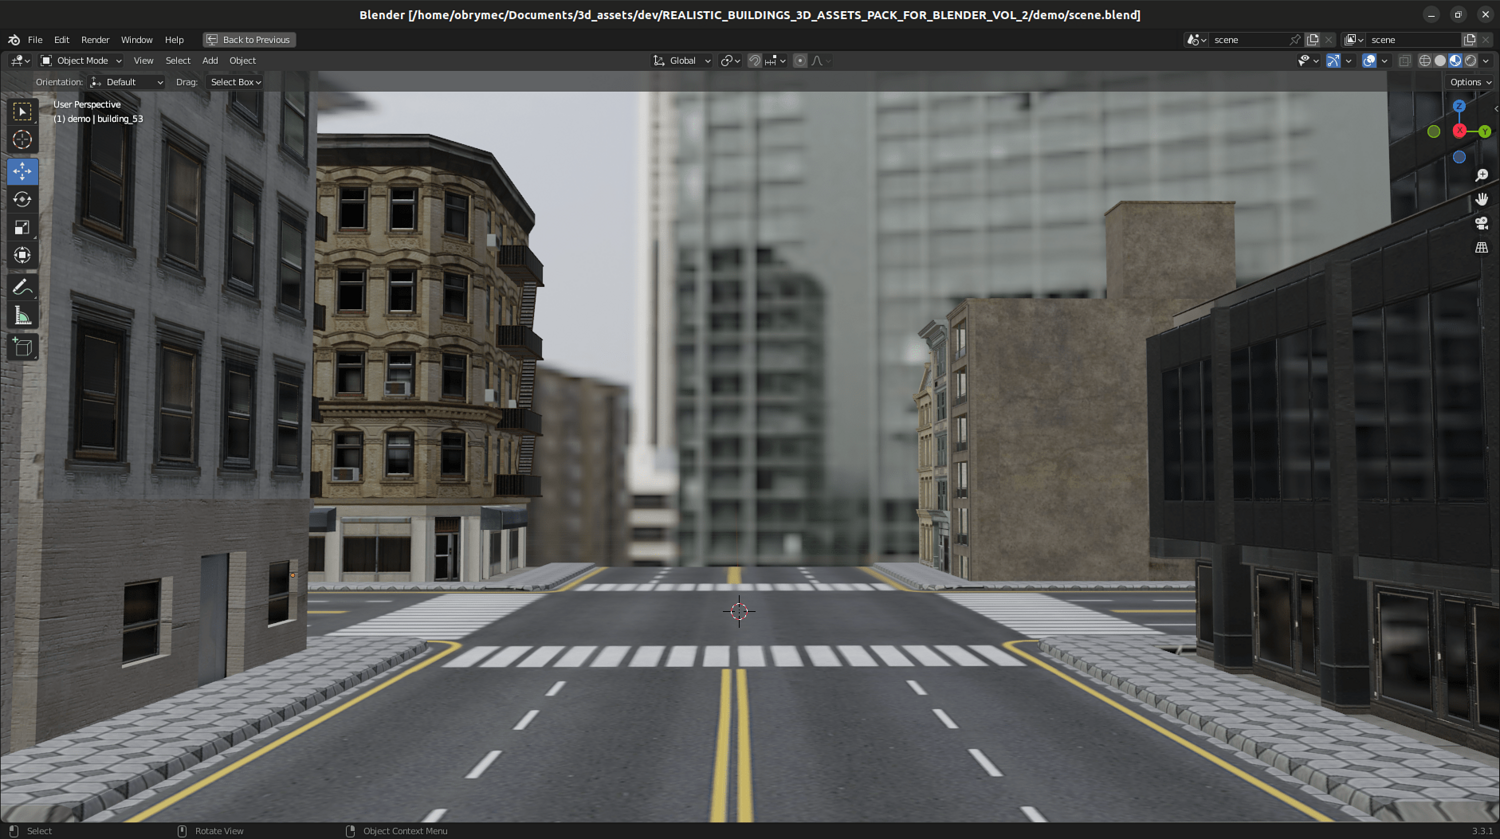The height and width of the screenshot is (839, 1500).
Task: Delete the scene with X icon
Action: (1329, 40)
